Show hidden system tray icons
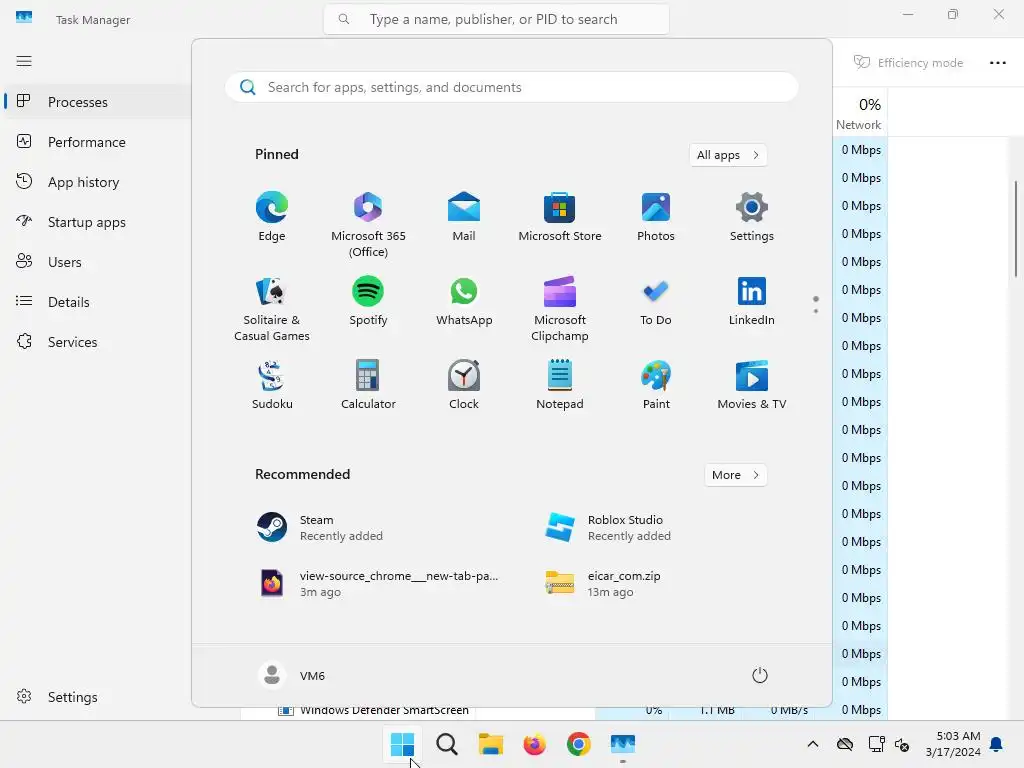Viewport: 1024px width, 768px height. [812, 744]
